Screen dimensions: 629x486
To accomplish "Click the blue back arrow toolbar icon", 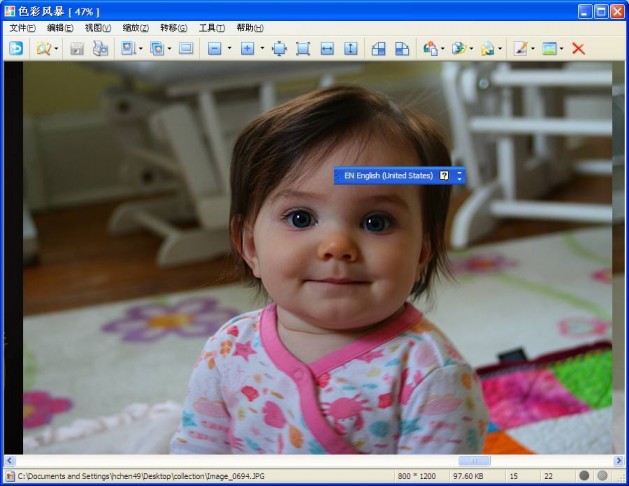I will pyautogui.click(x=16, y=48).
